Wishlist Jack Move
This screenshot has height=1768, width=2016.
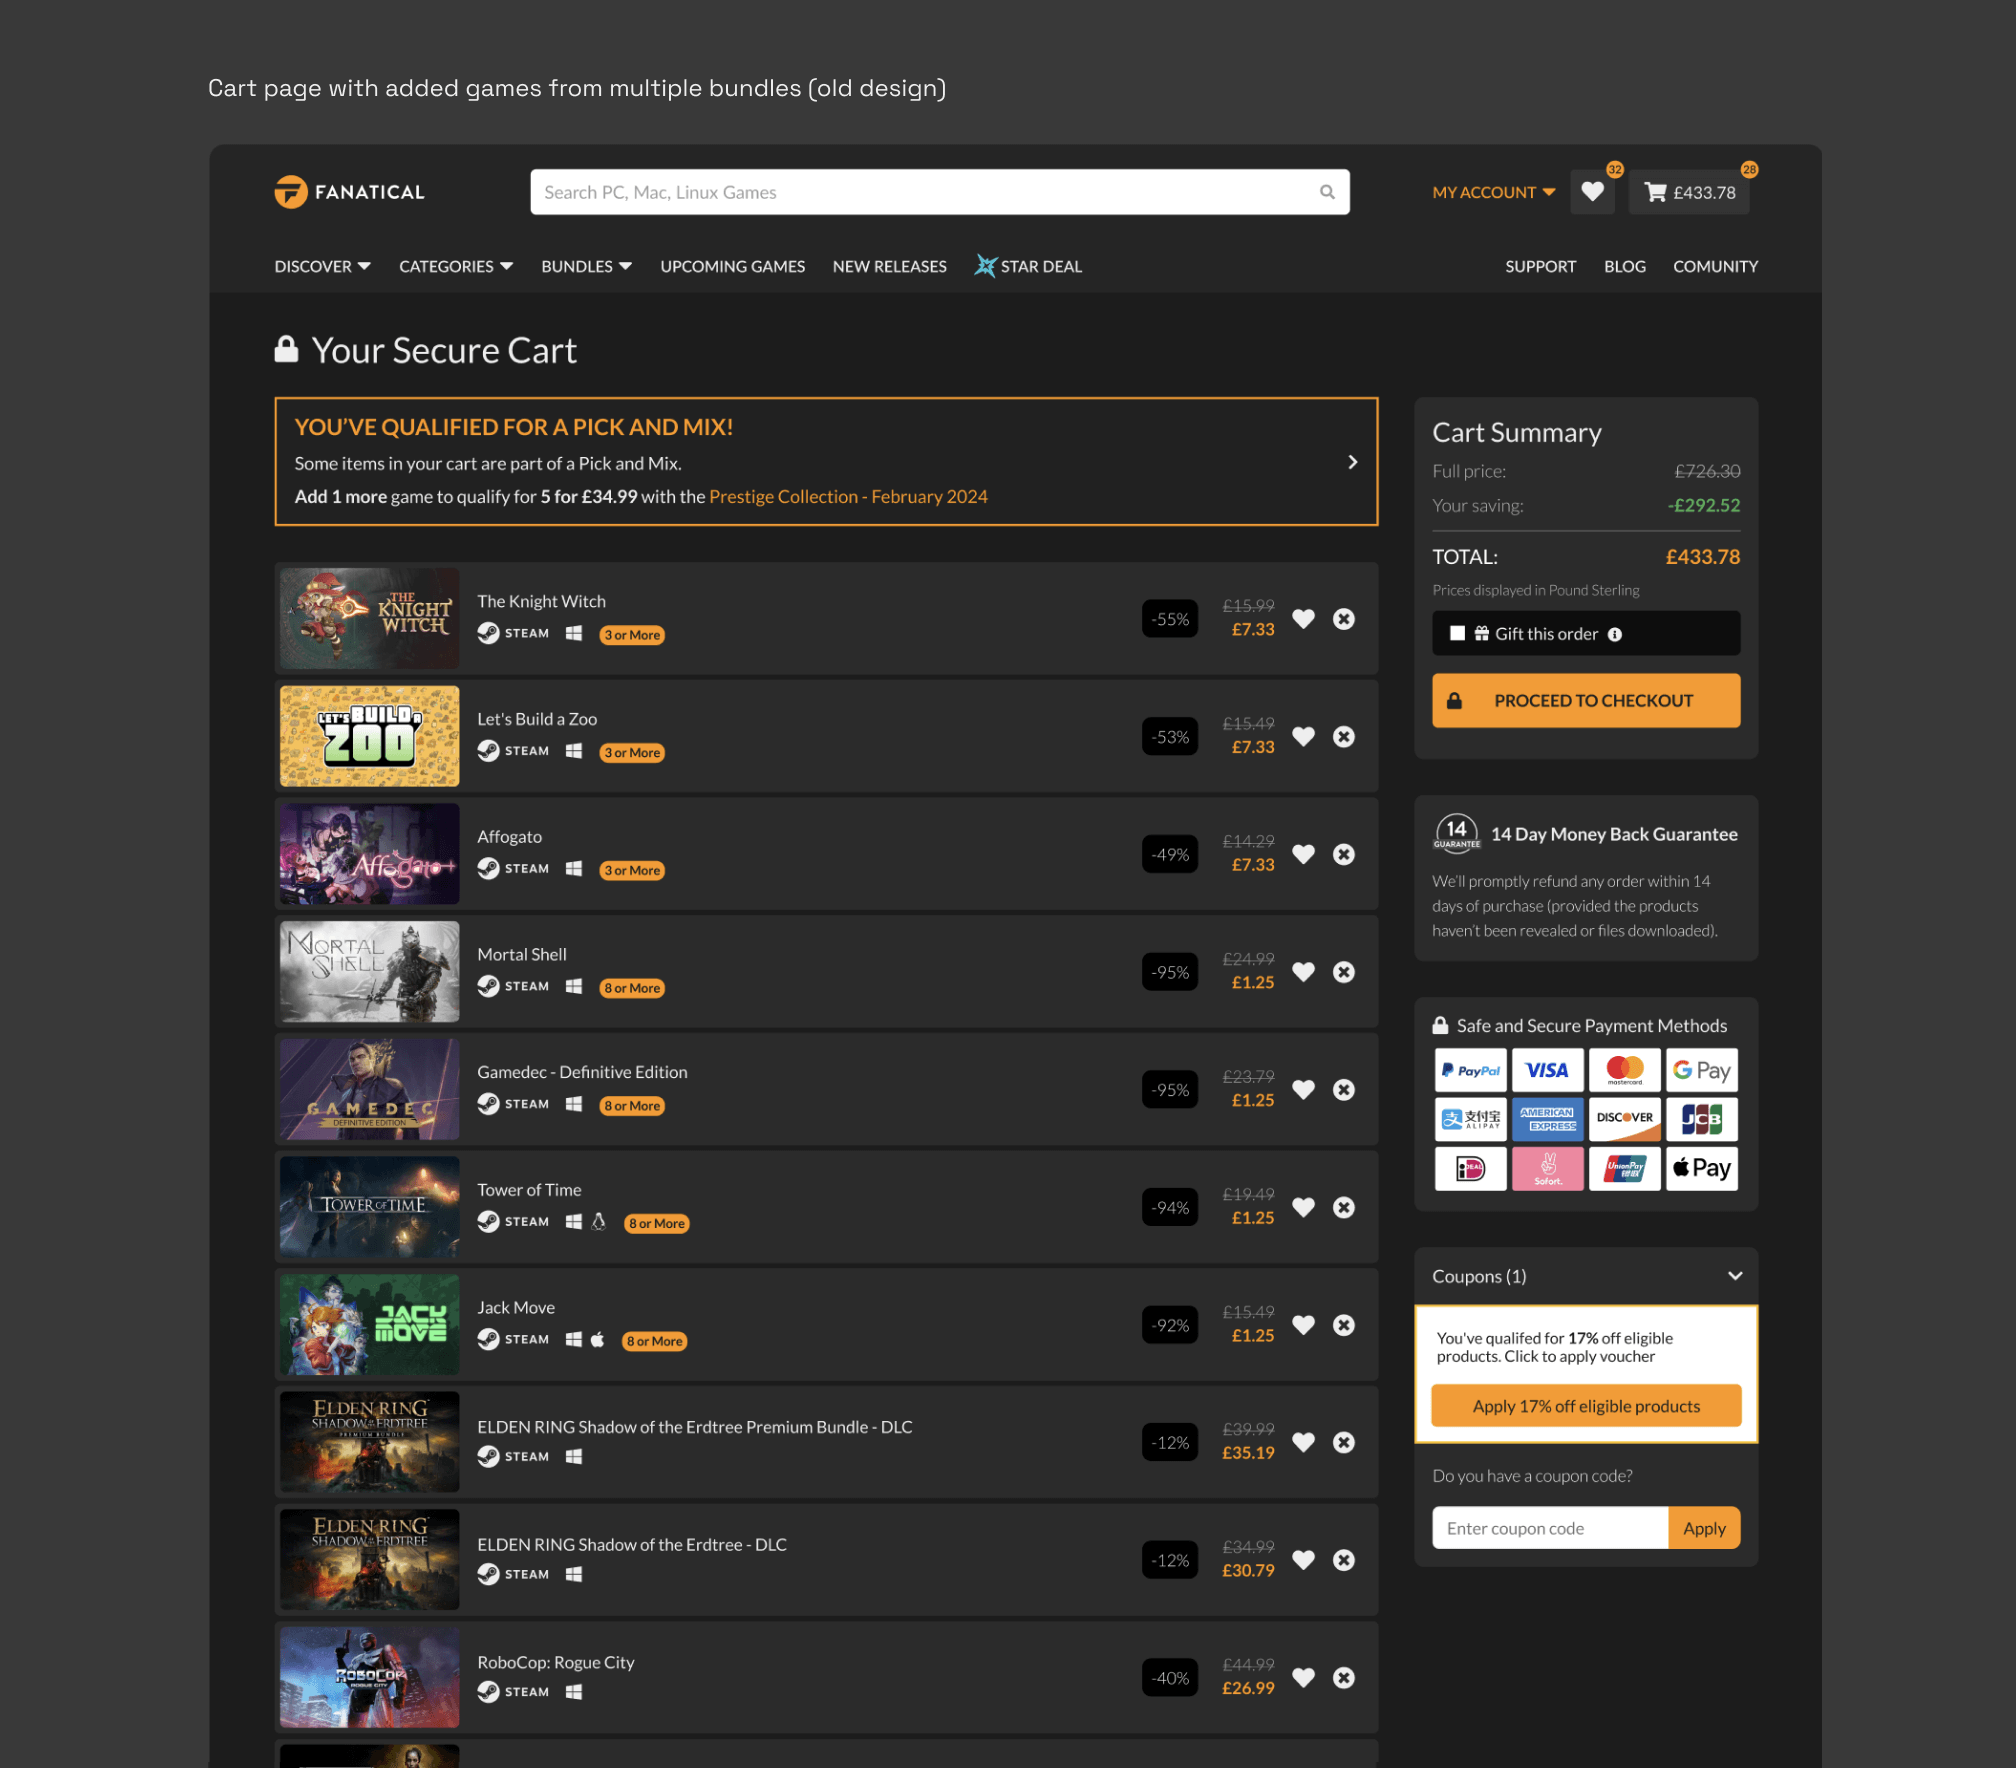tap(1303, 1325)
